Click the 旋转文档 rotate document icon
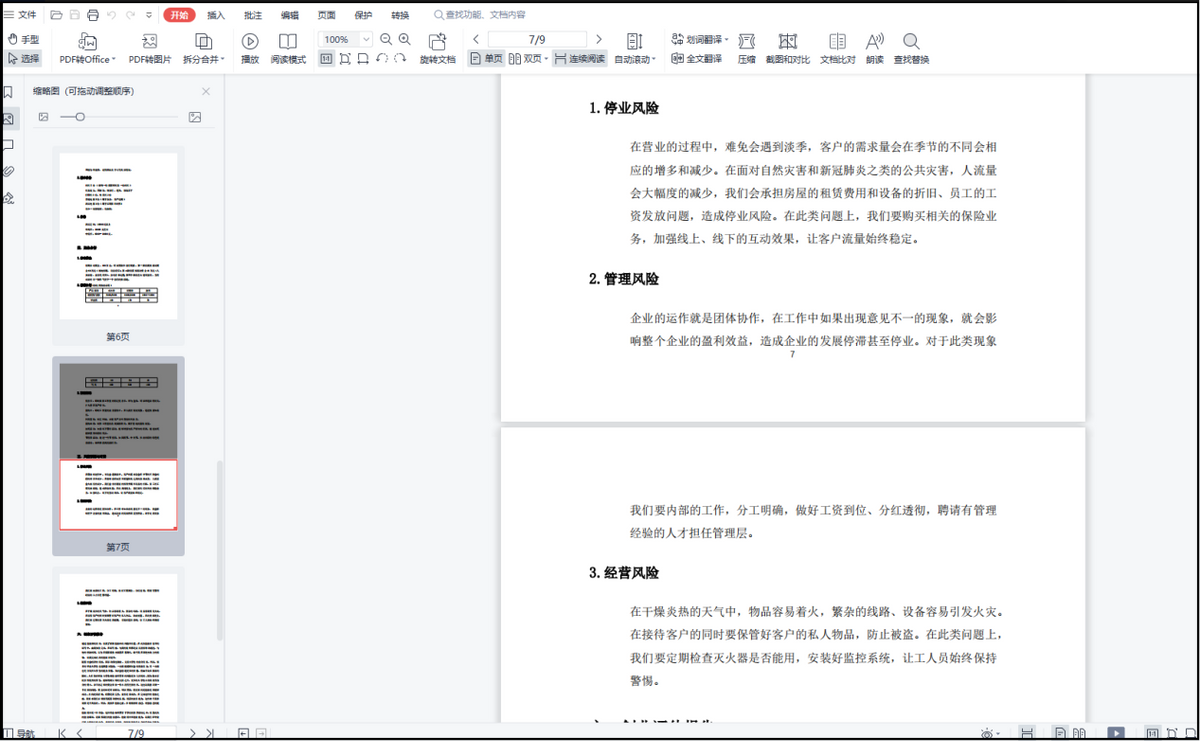Viewport: 1200px width, 741px height. click(x=437, y=41)
